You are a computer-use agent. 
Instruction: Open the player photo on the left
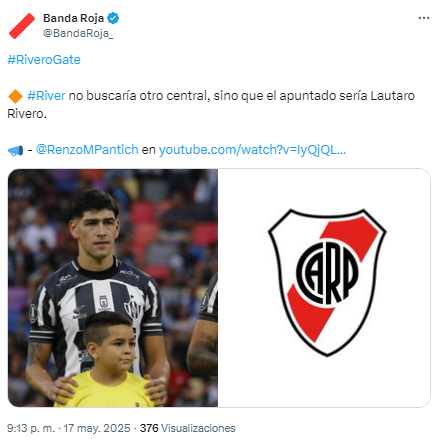(113, 288)
